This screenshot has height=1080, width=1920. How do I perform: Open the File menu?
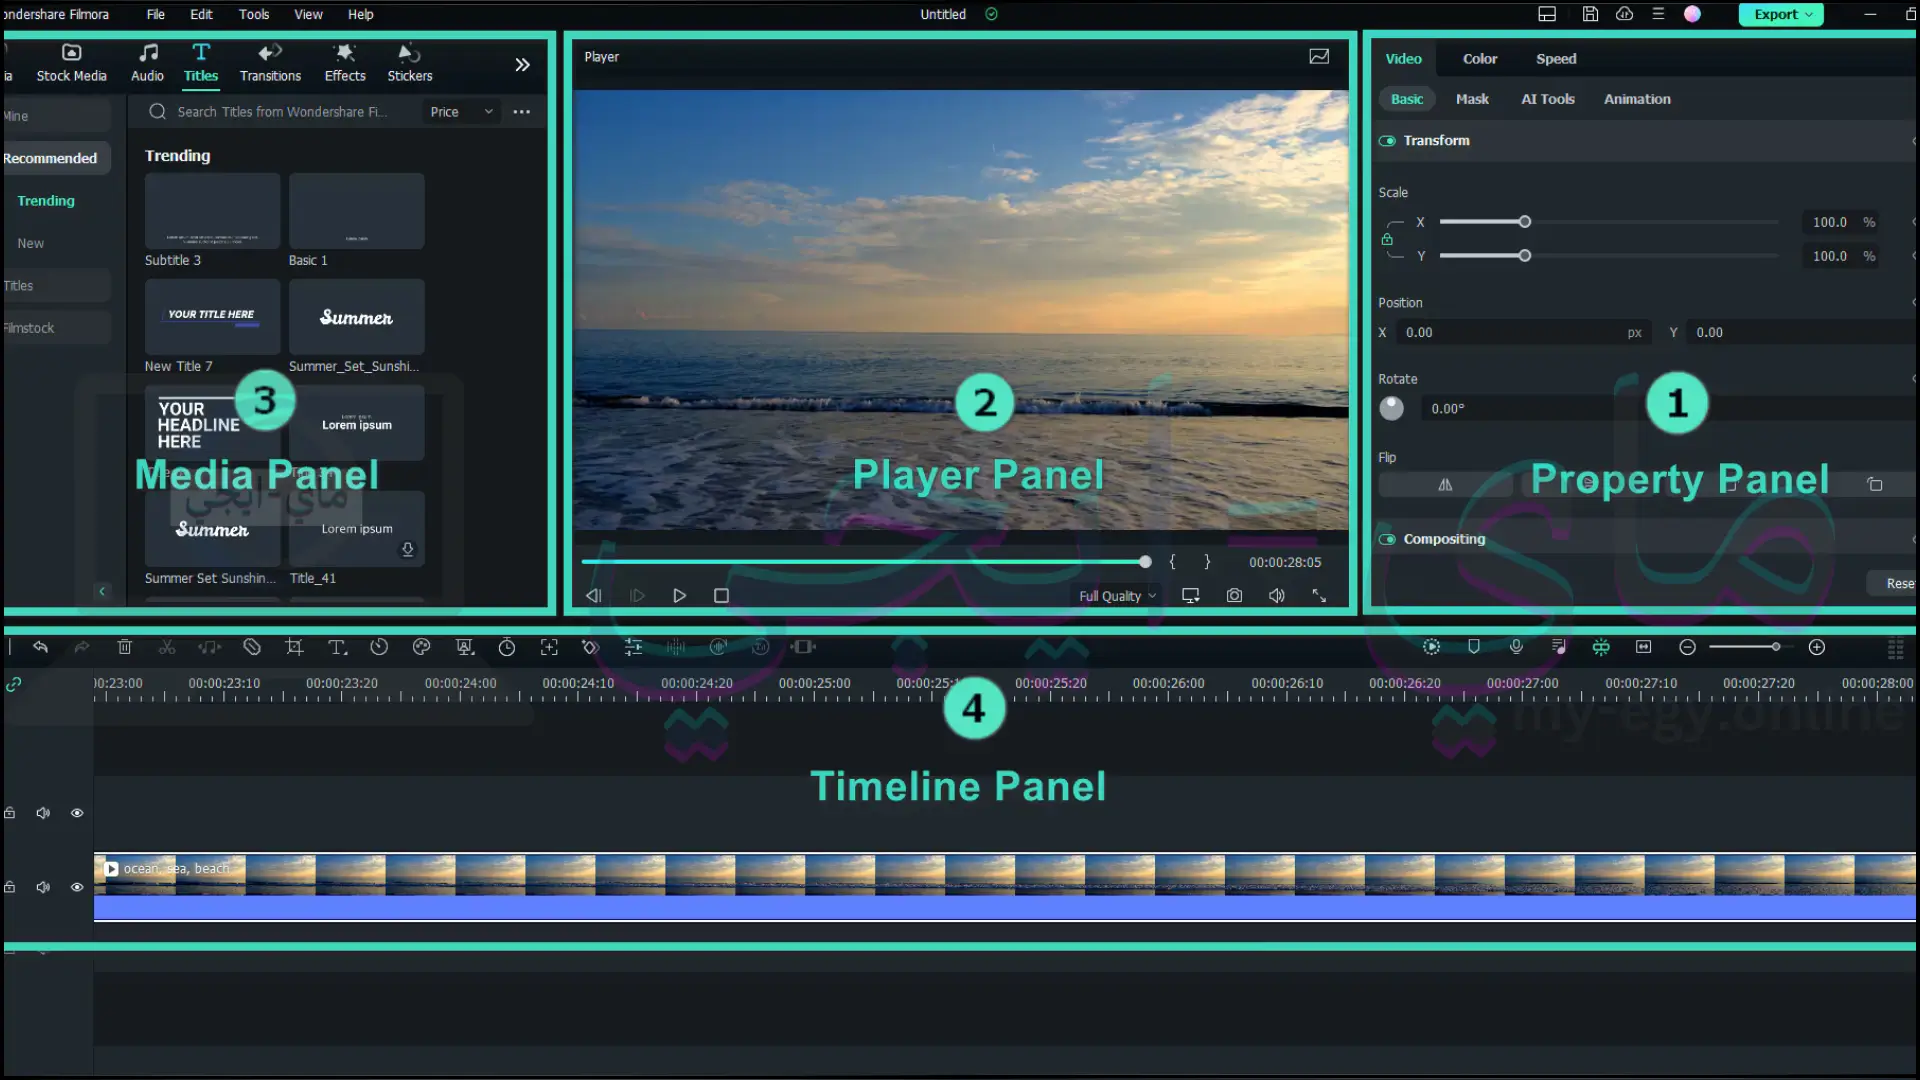[156, 14]
